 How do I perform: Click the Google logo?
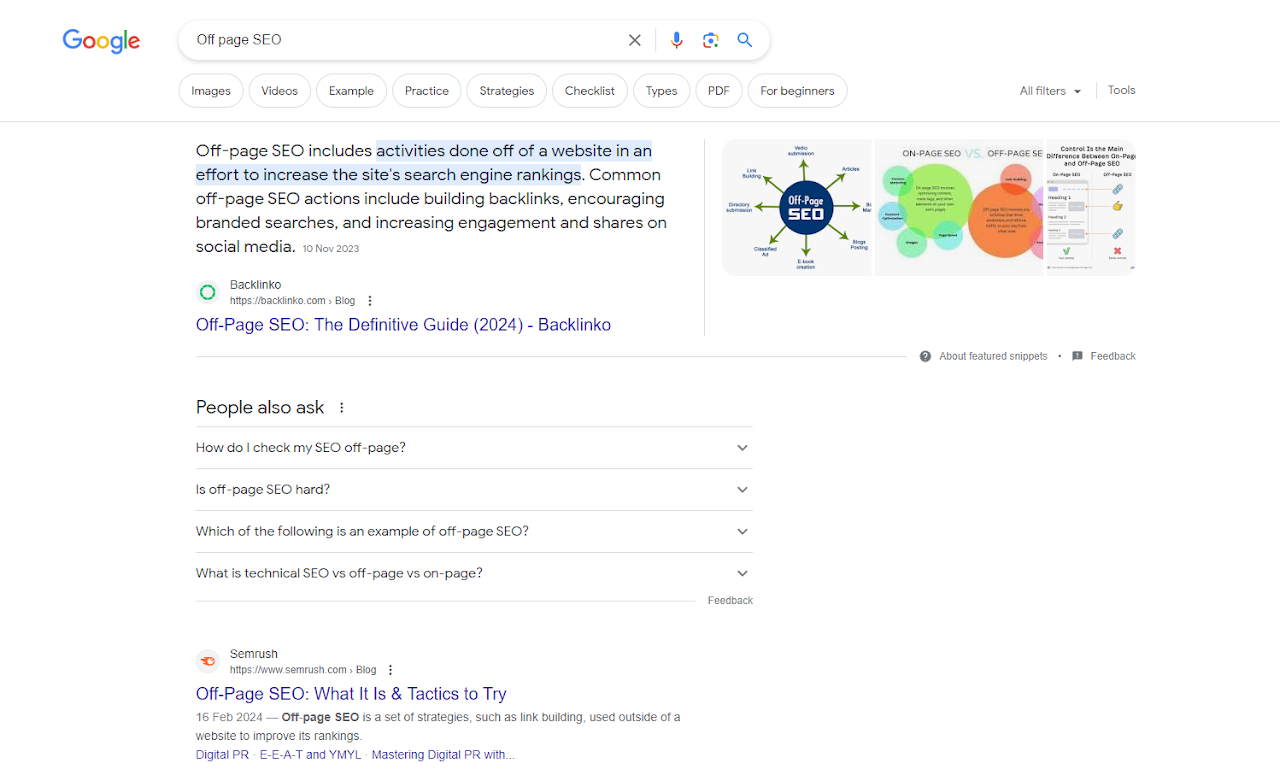click(100, 41)
